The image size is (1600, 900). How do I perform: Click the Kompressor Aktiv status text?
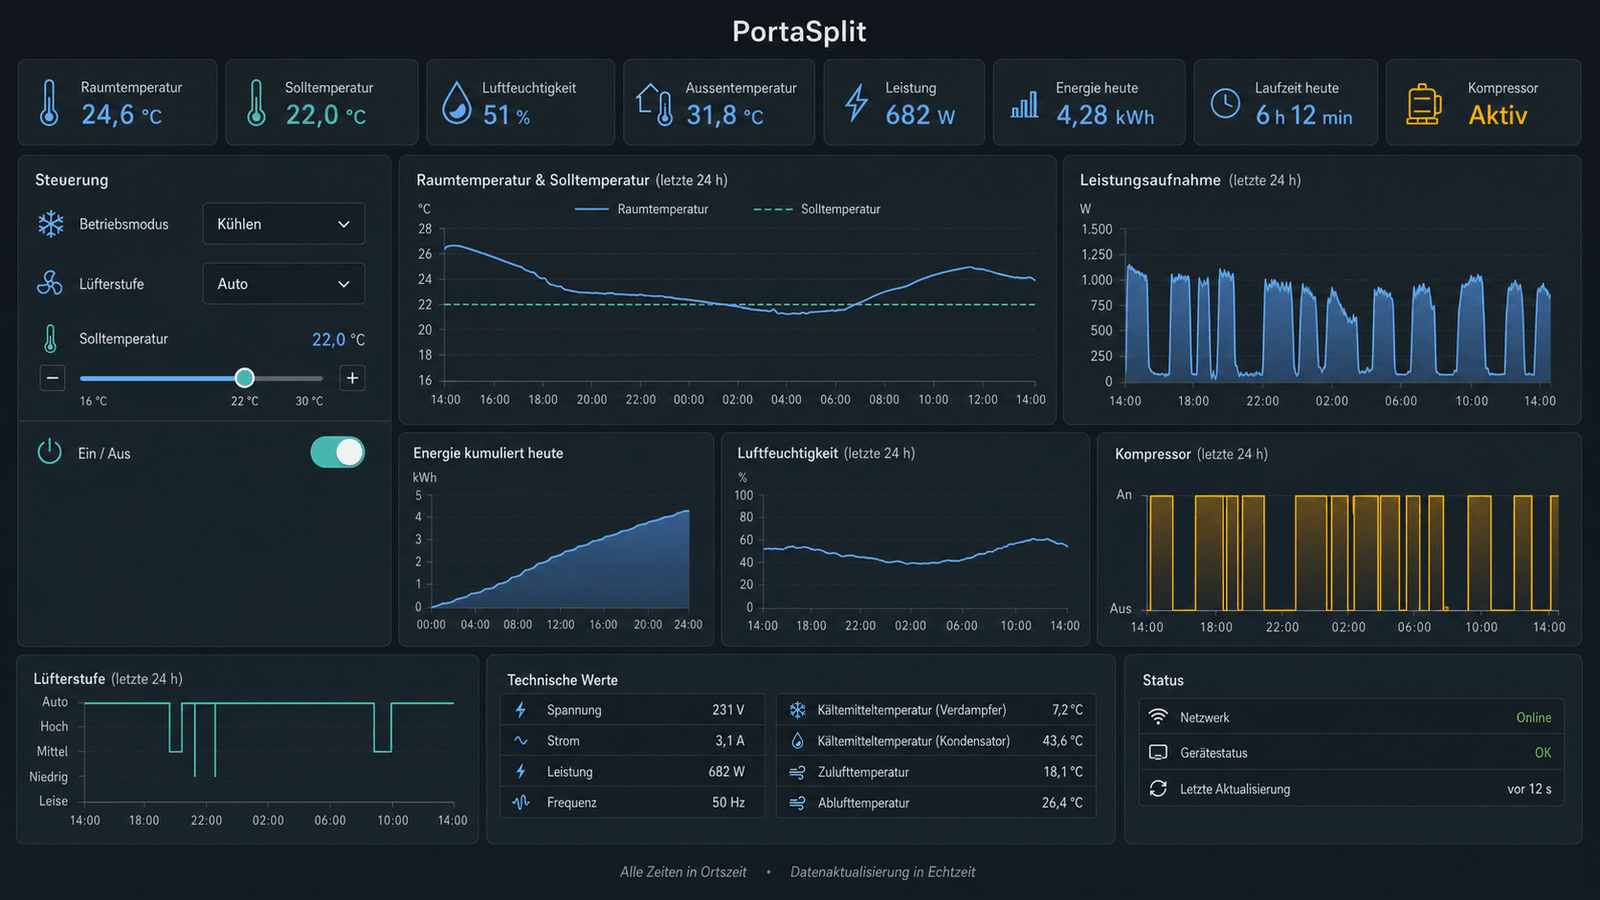click(1498, 116)
